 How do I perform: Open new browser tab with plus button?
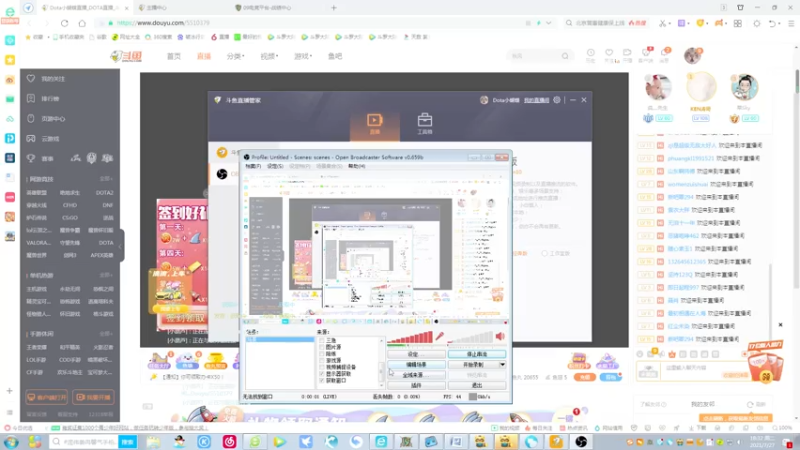coord(334,8)
